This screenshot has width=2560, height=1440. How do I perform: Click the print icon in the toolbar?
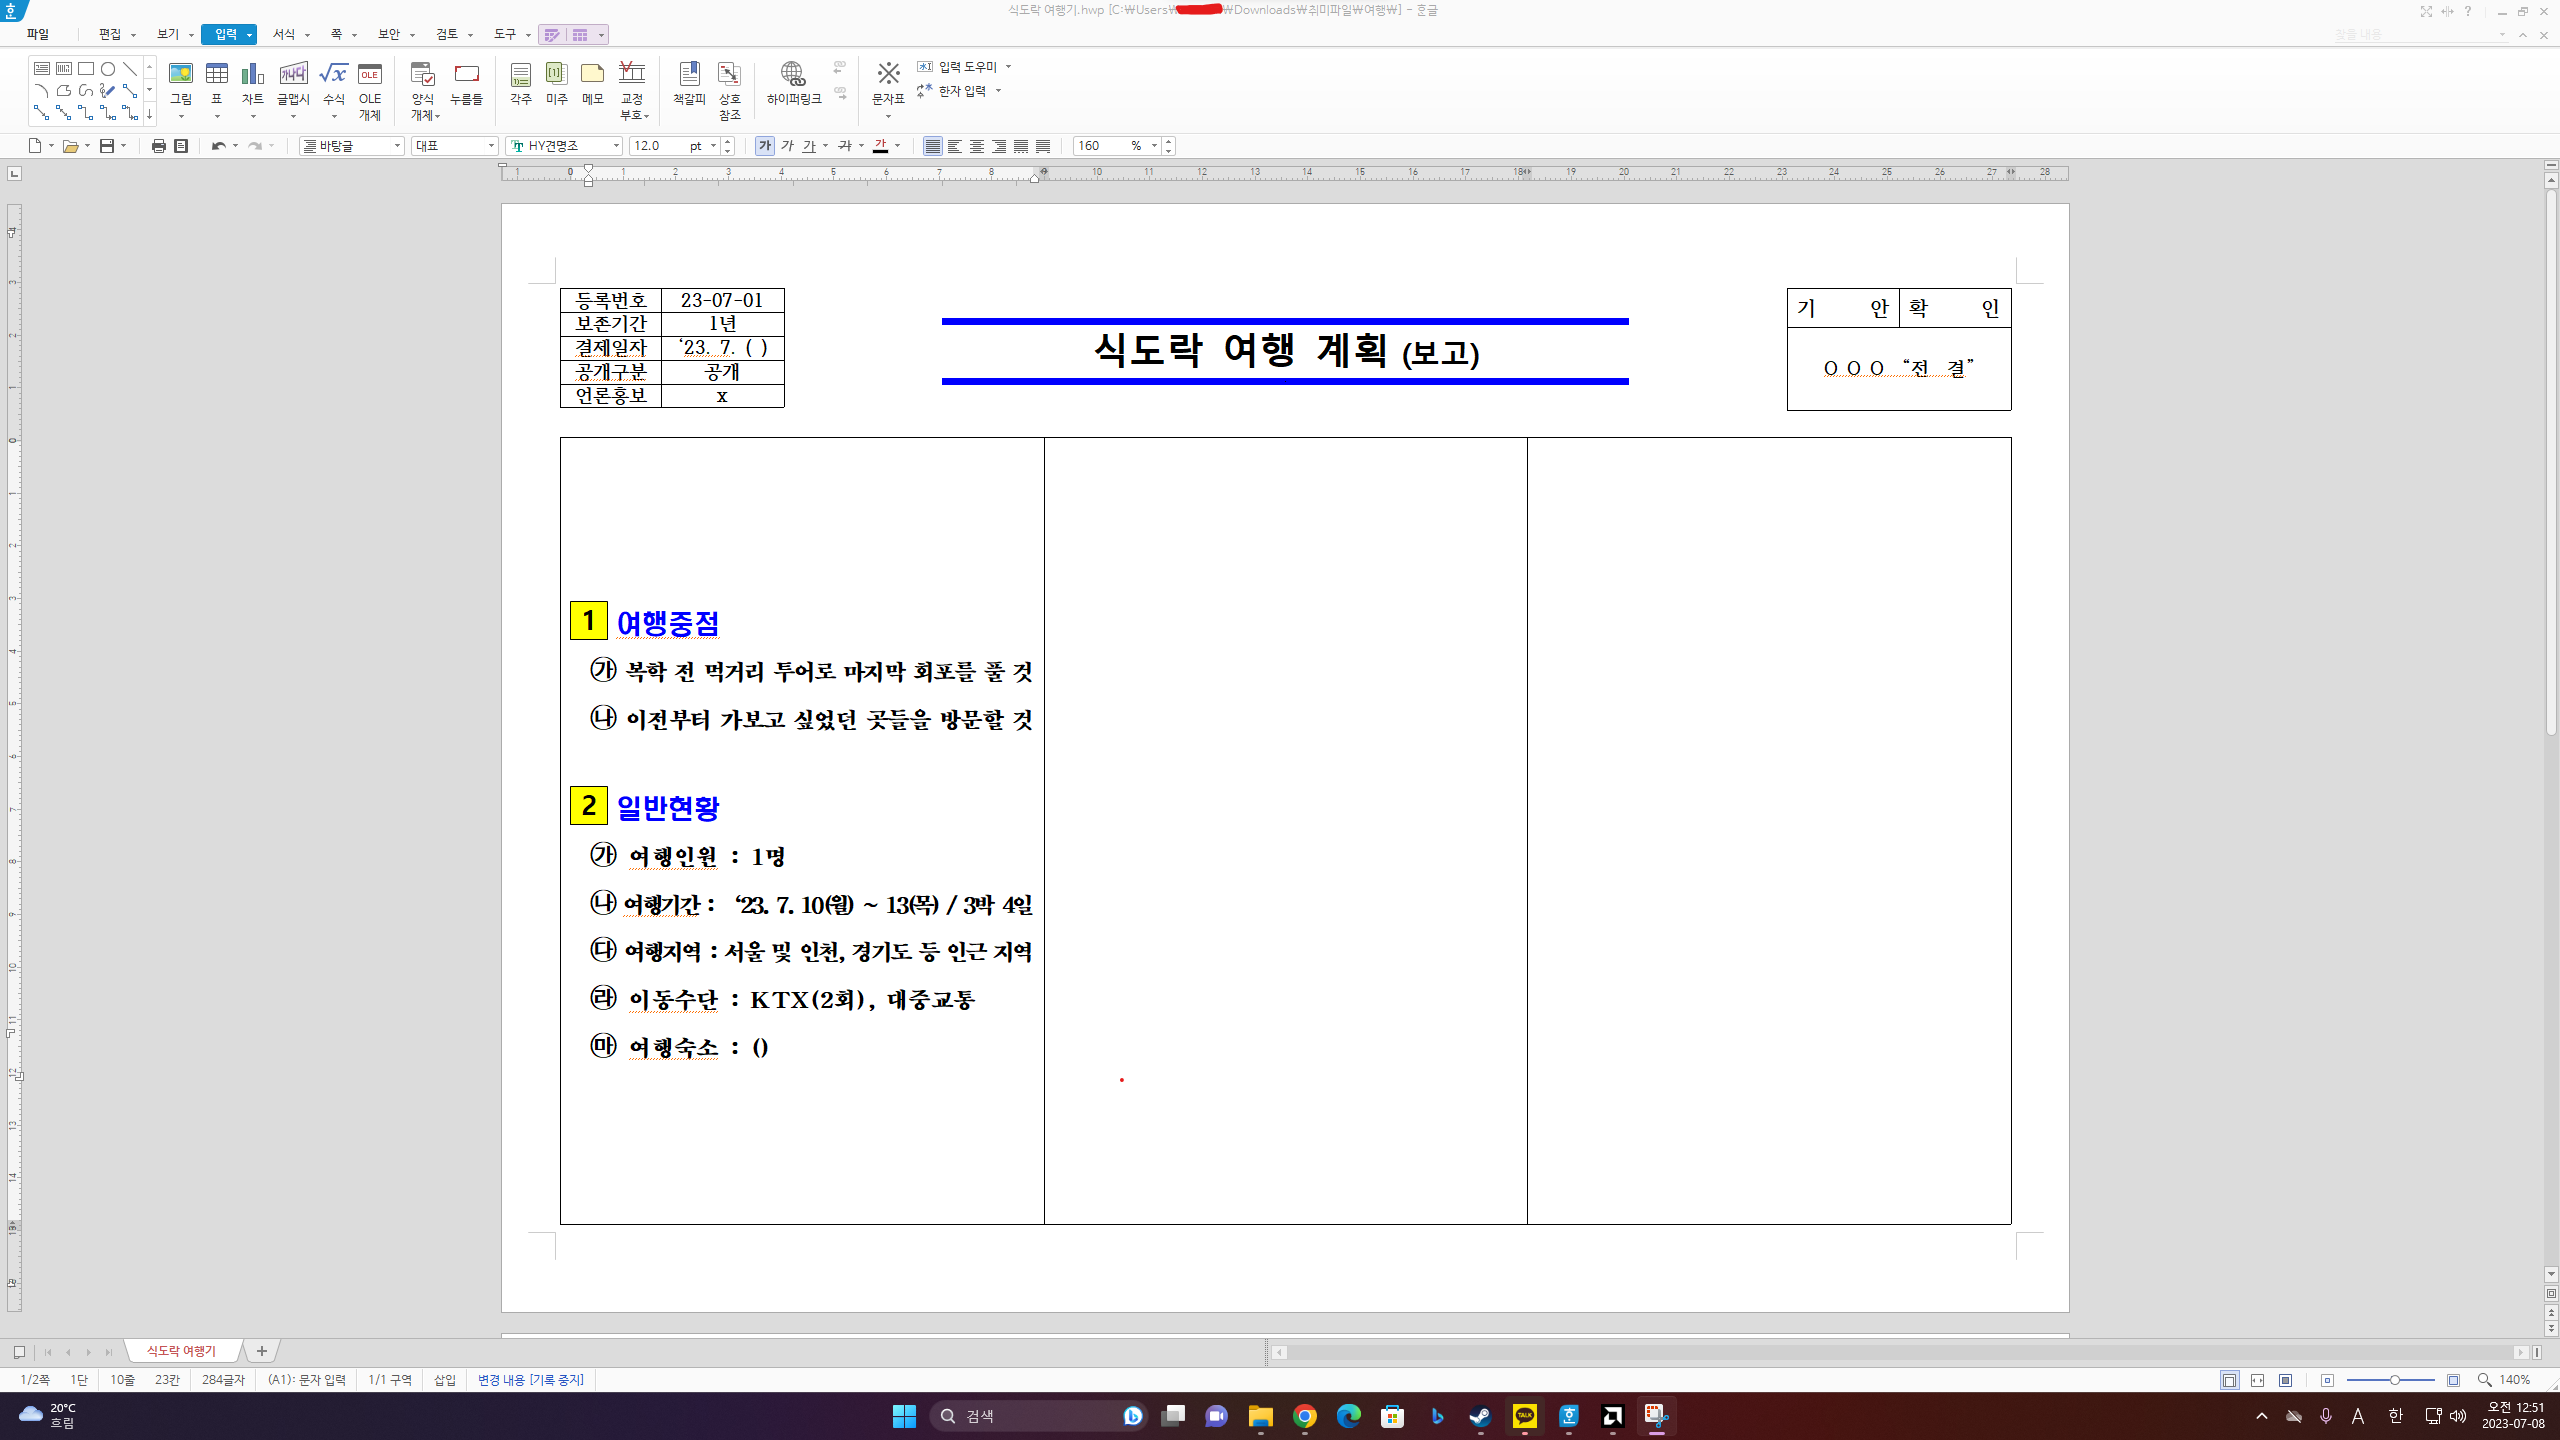point(158,146)
